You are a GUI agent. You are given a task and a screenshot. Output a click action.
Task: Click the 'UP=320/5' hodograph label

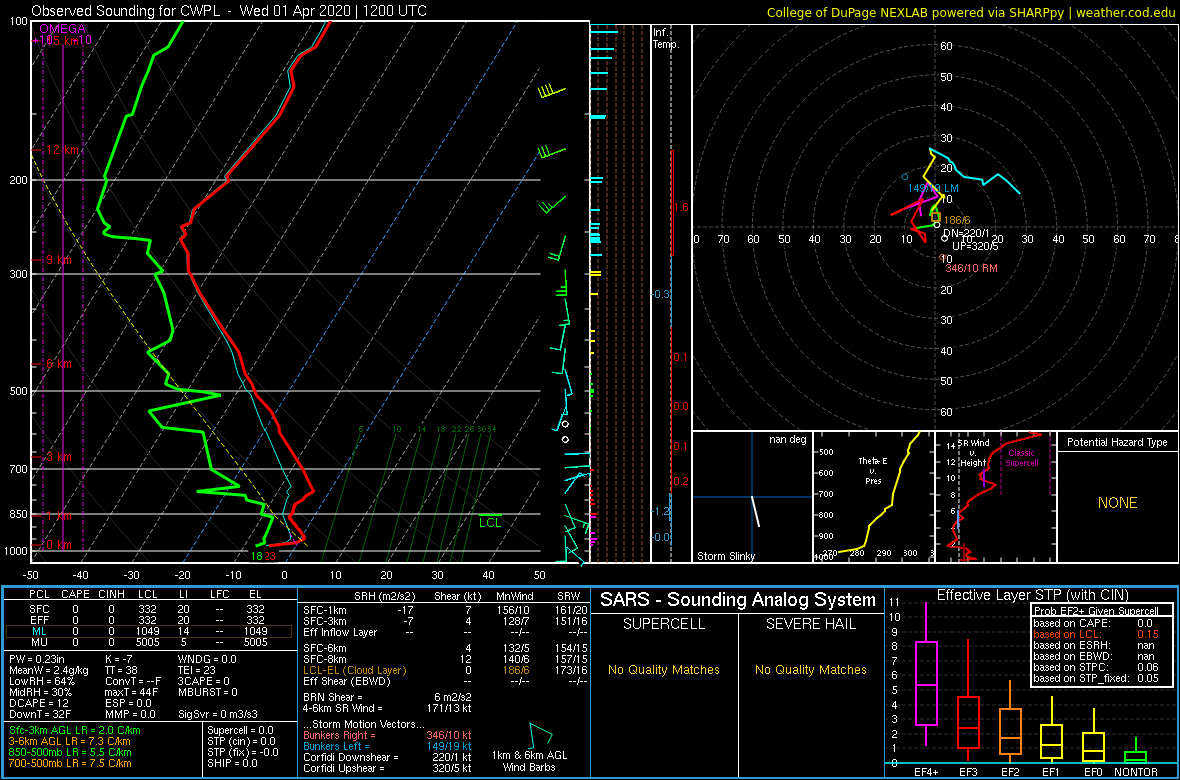975,245
